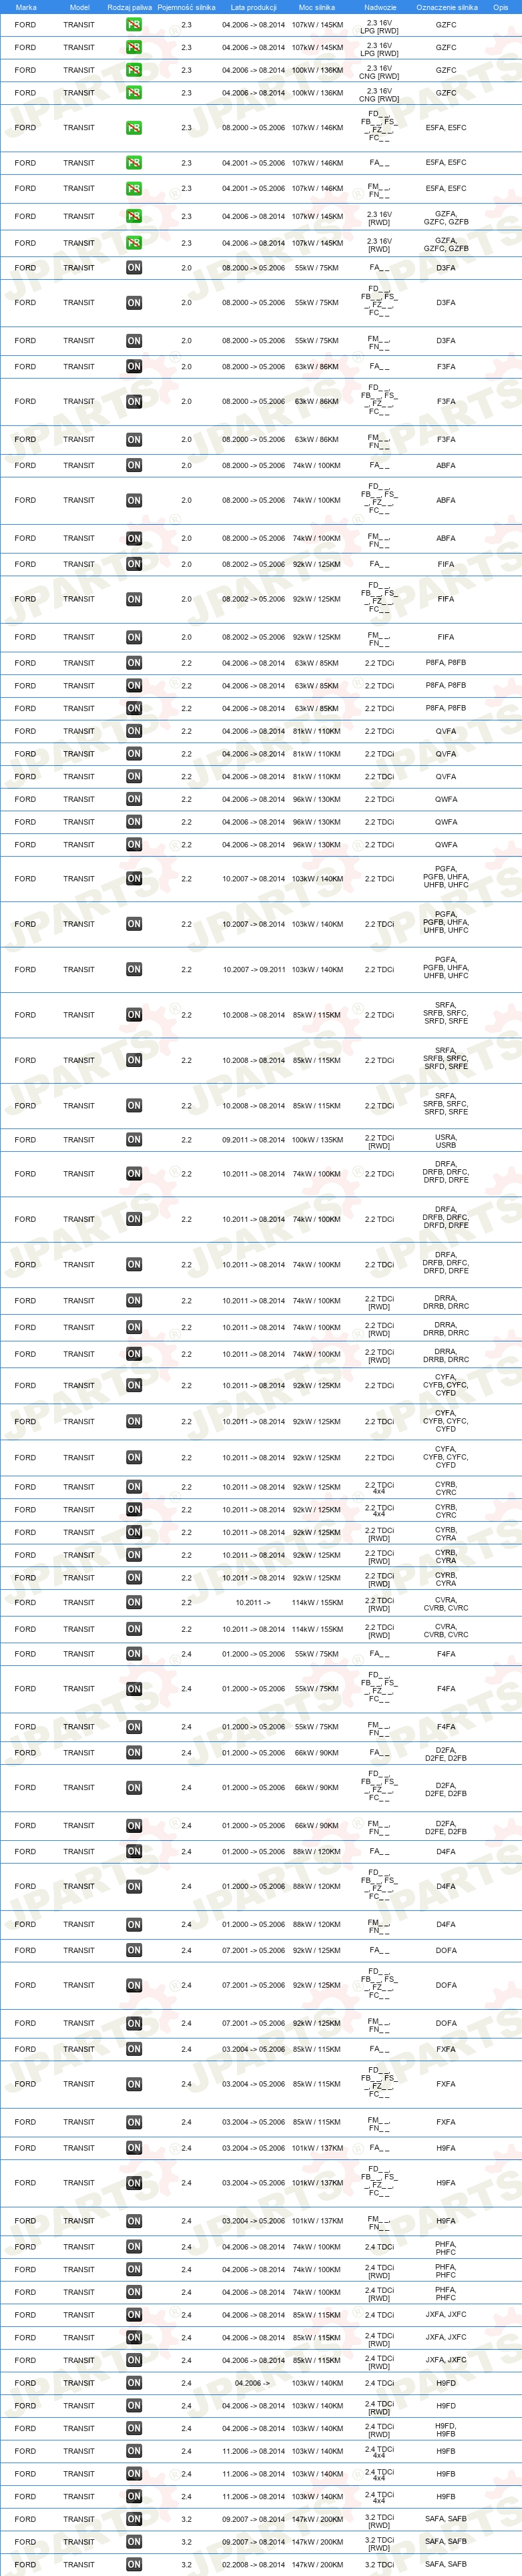
Task: Click diesel ON icon in FIFA FD__ row
Action: click(134, 600)
